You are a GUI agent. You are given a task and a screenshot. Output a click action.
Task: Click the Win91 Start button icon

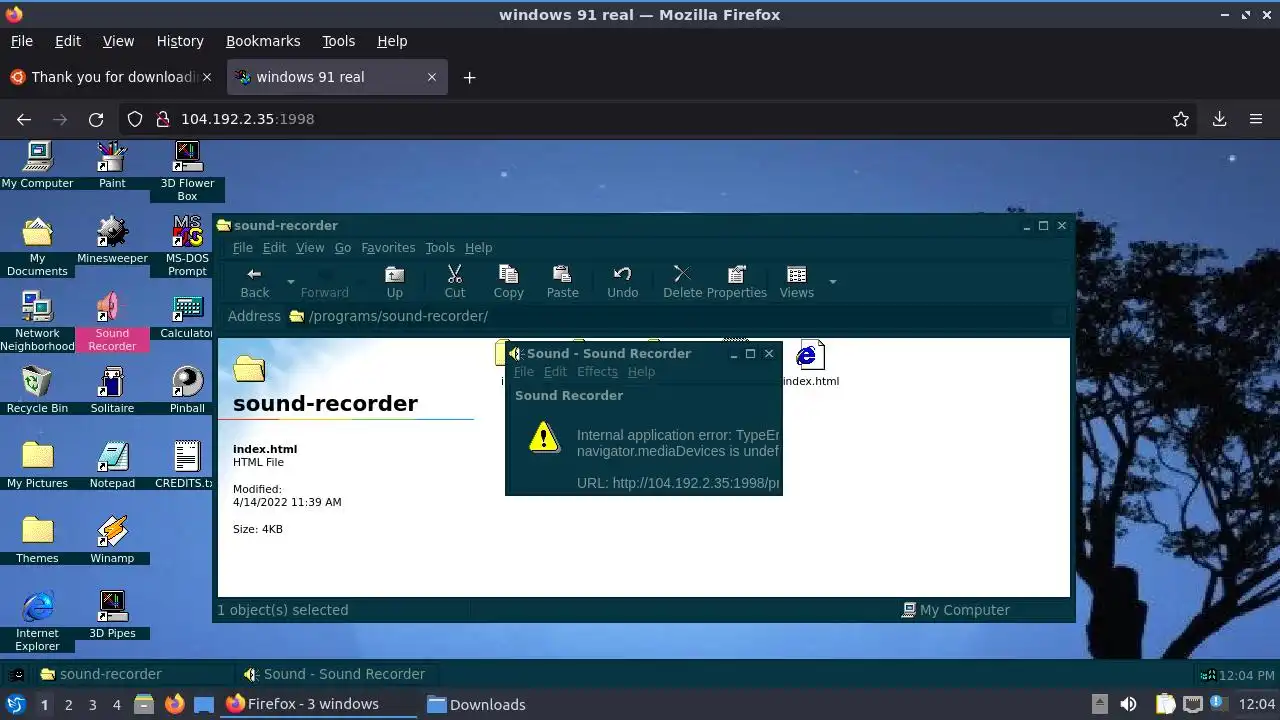(17, 674)
